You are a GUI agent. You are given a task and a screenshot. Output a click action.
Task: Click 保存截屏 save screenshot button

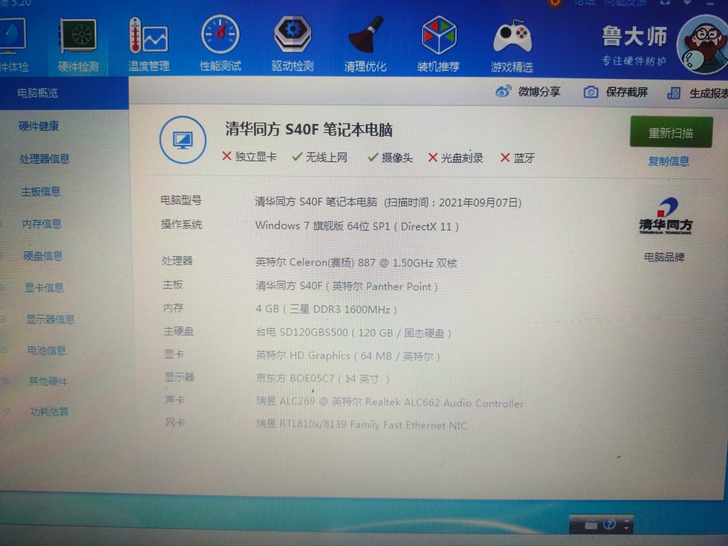click(626, 92)
